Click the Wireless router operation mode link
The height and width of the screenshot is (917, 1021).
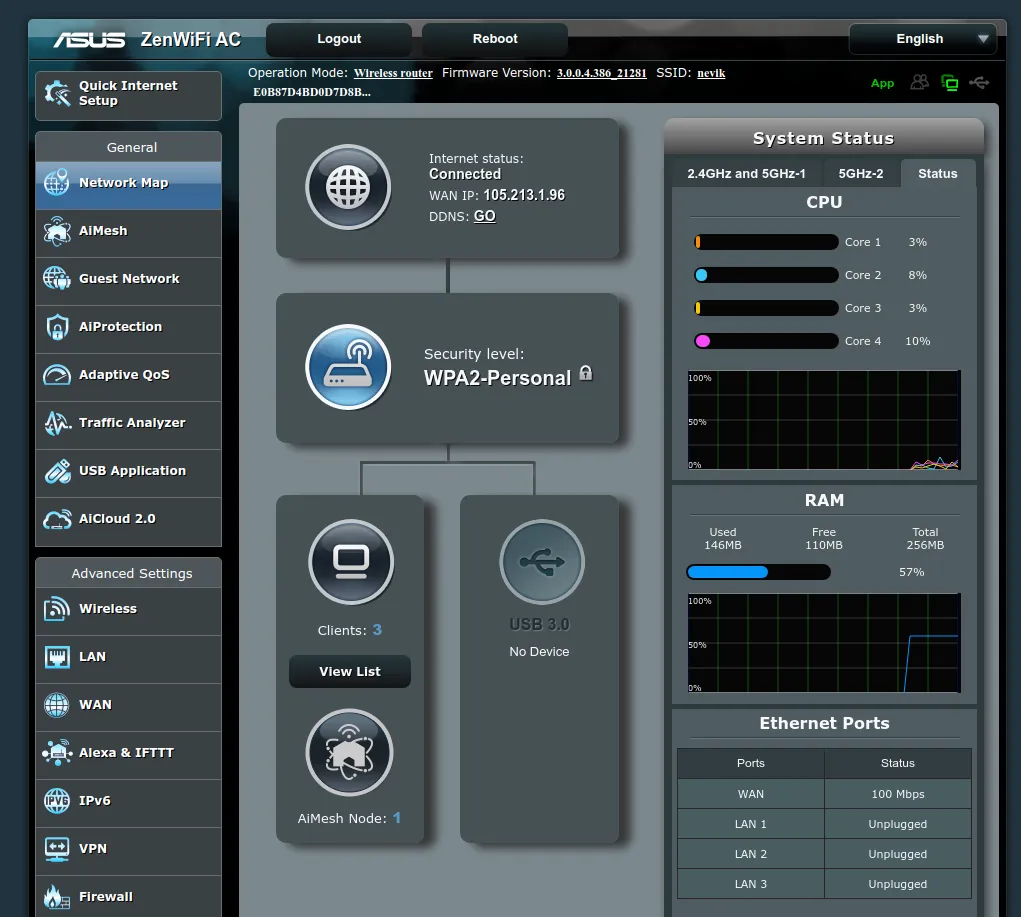click(x=393, y=74)
